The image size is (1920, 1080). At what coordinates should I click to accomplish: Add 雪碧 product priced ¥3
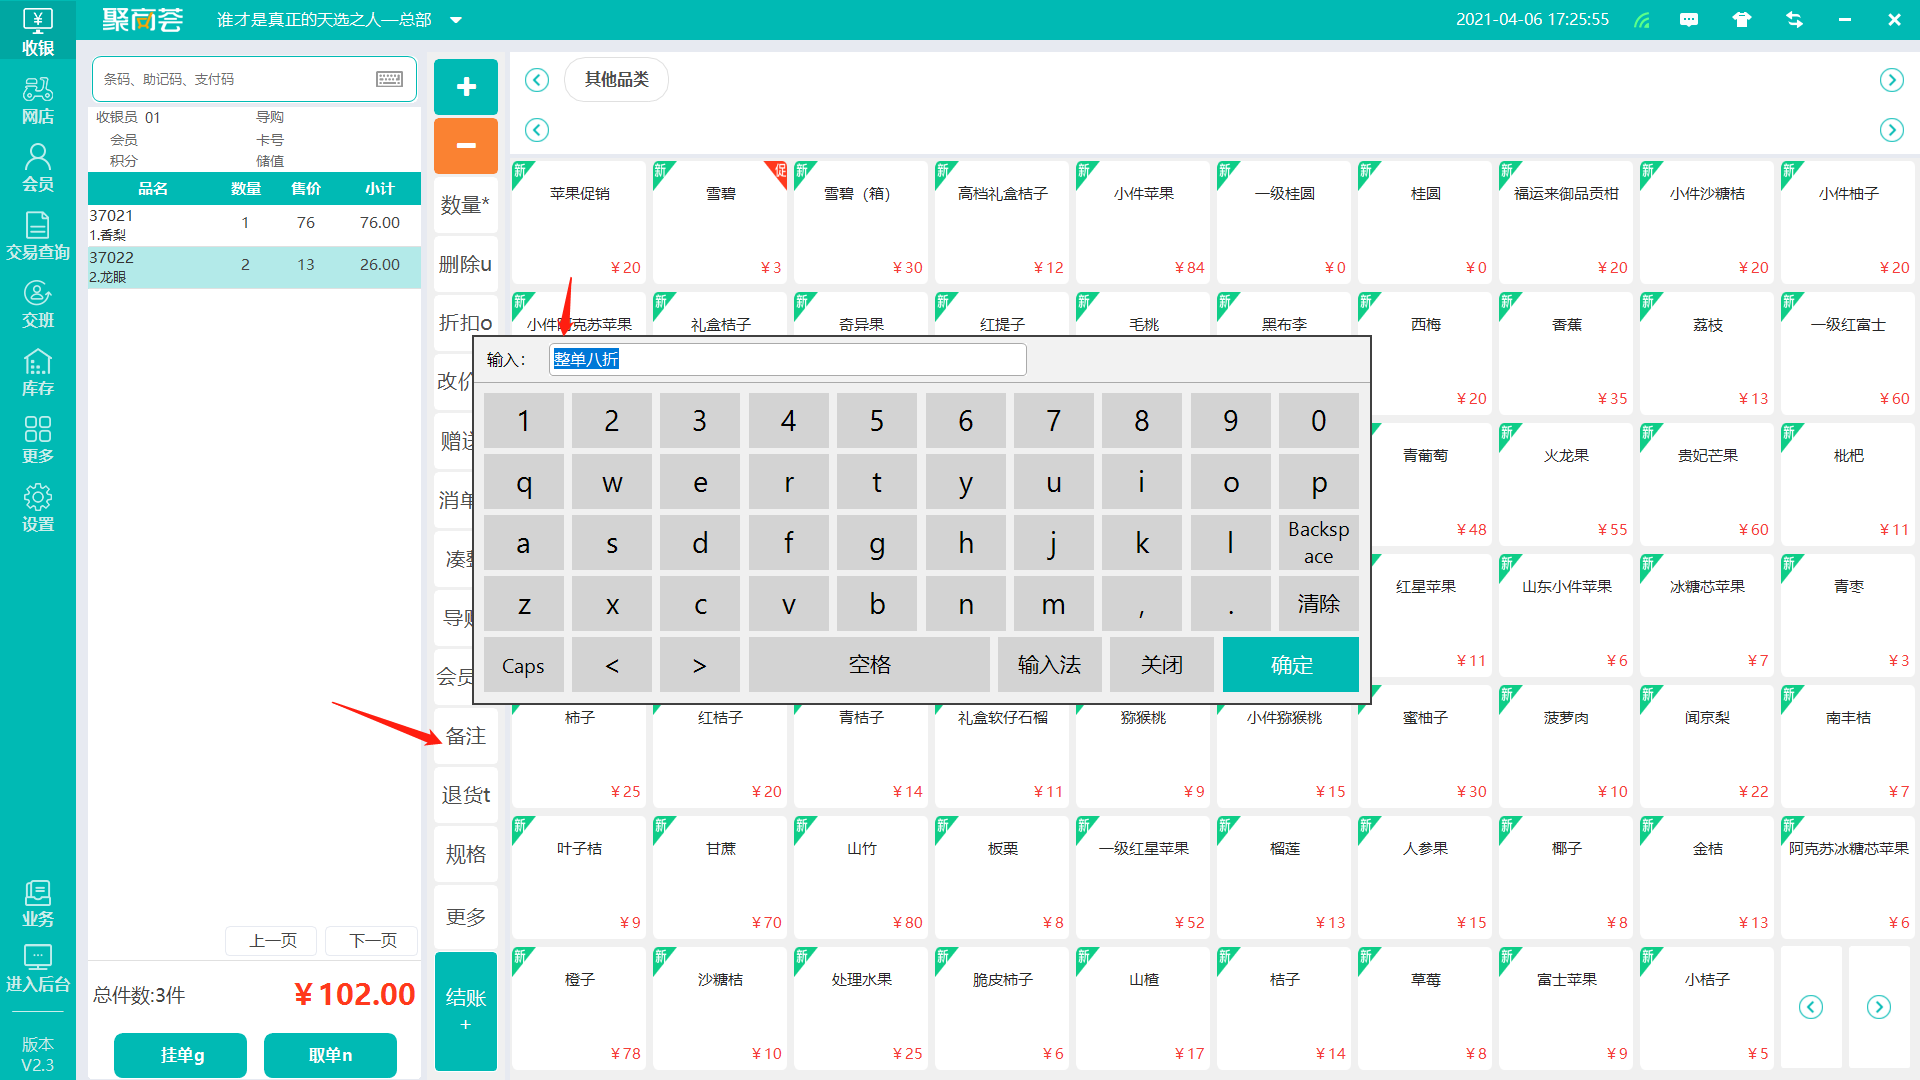[720, 223]
